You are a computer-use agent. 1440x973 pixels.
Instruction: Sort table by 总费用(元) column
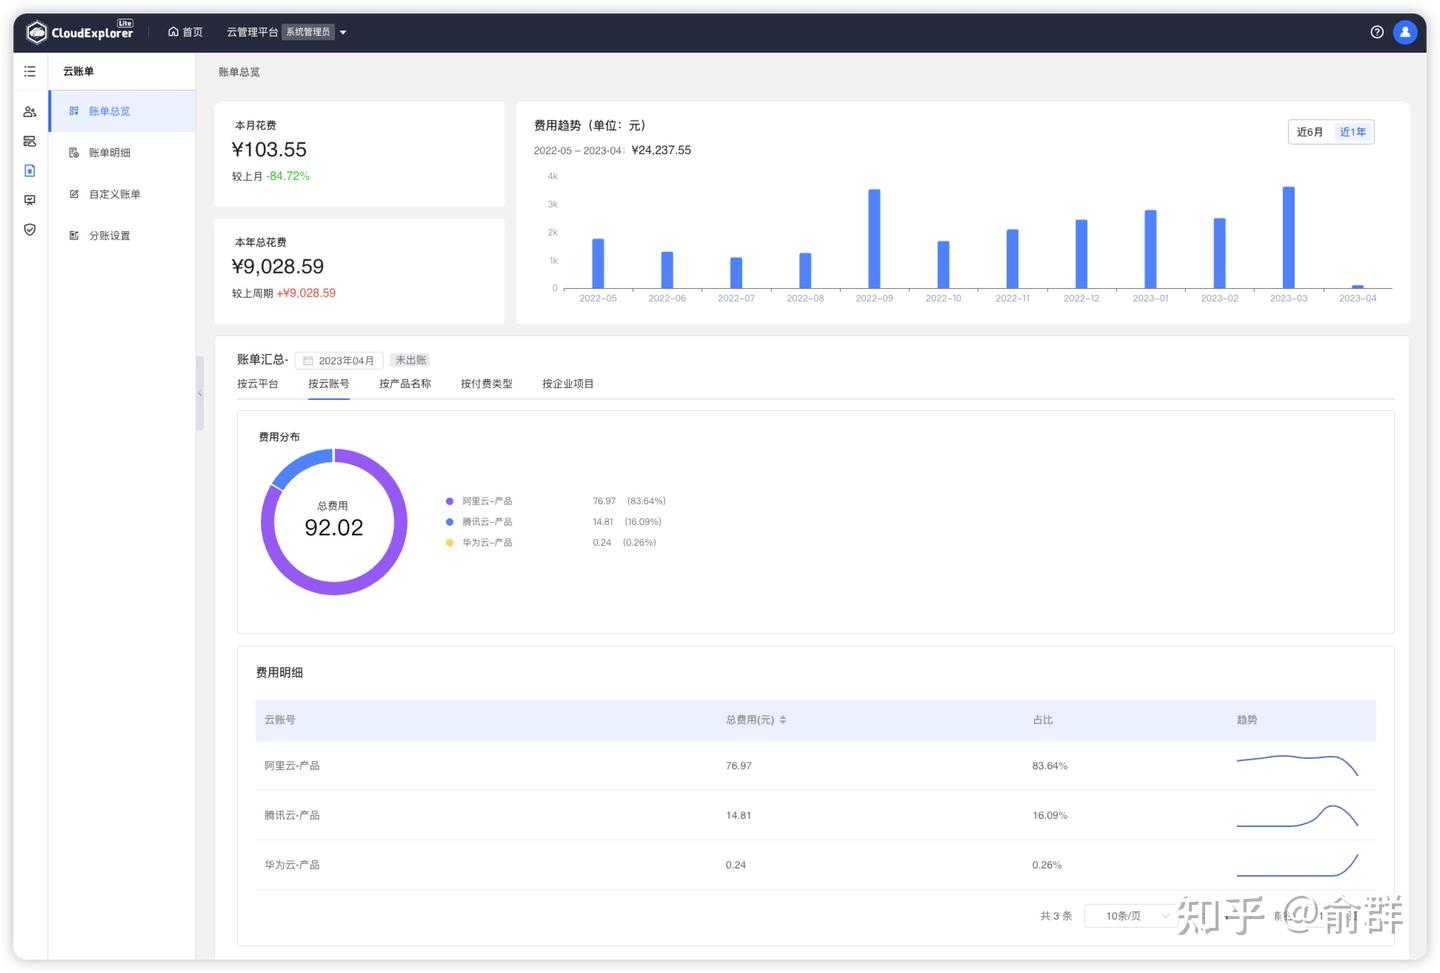tap(756, 720)
